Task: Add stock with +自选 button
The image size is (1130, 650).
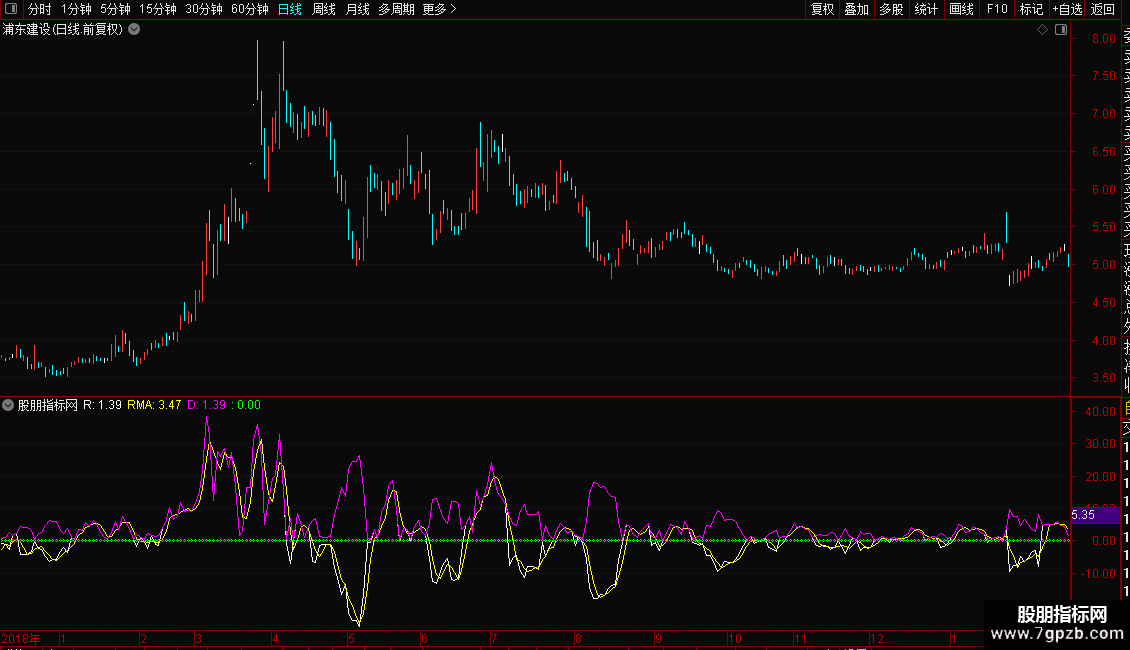Action: click(x=1067, y=9)
